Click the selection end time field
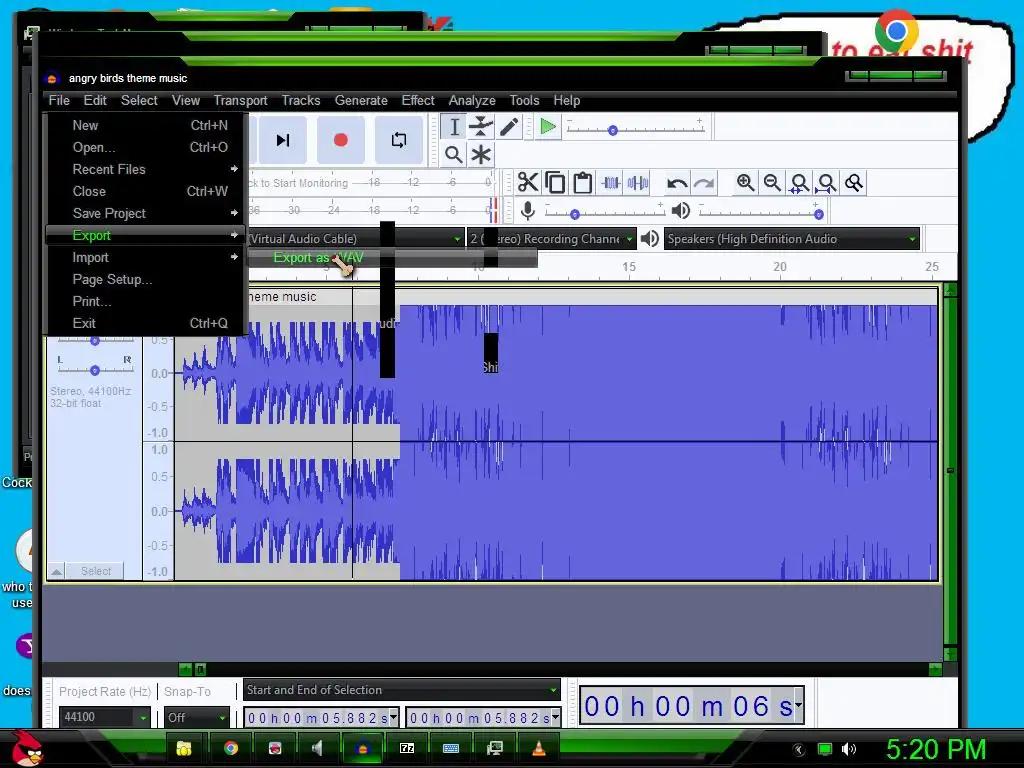This screenshot has height=768, width=1024. click(x=483, y=718)
